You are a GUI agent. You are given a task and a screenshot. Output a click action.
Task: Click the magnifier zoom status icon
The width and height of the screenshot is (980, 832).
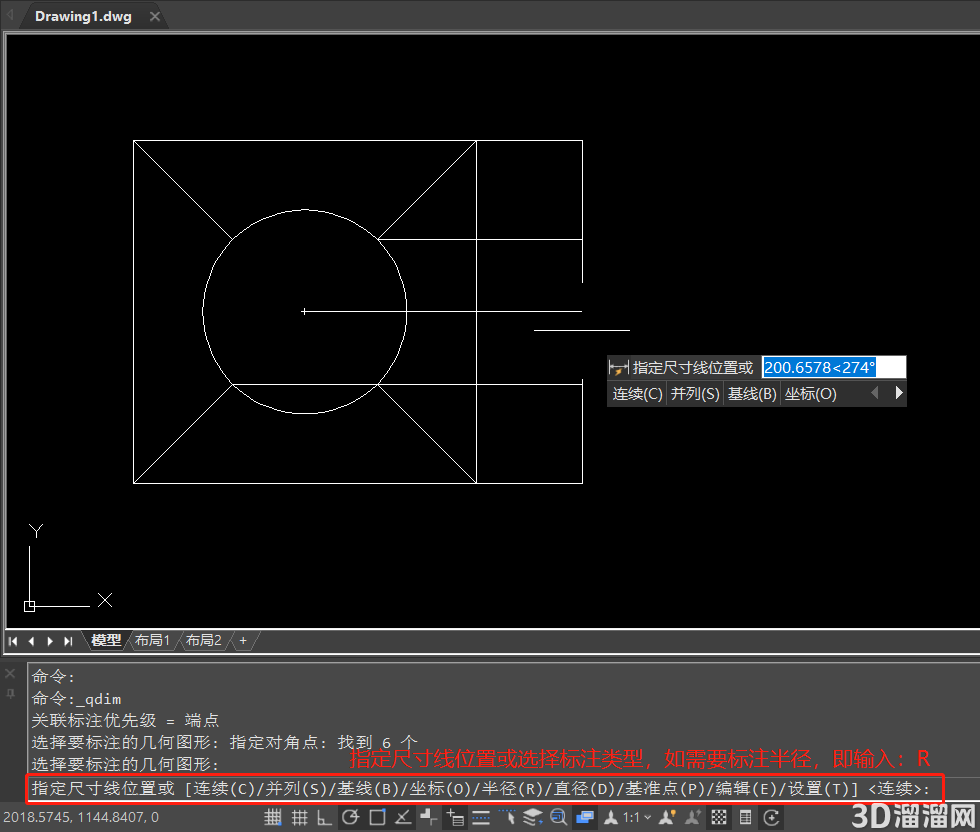point(558,817)
